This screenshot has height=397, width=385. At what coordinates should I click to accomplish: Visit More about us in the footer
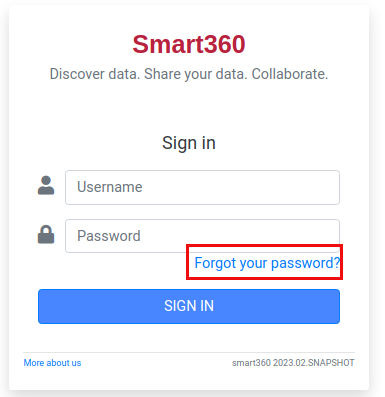pos(52,363)
